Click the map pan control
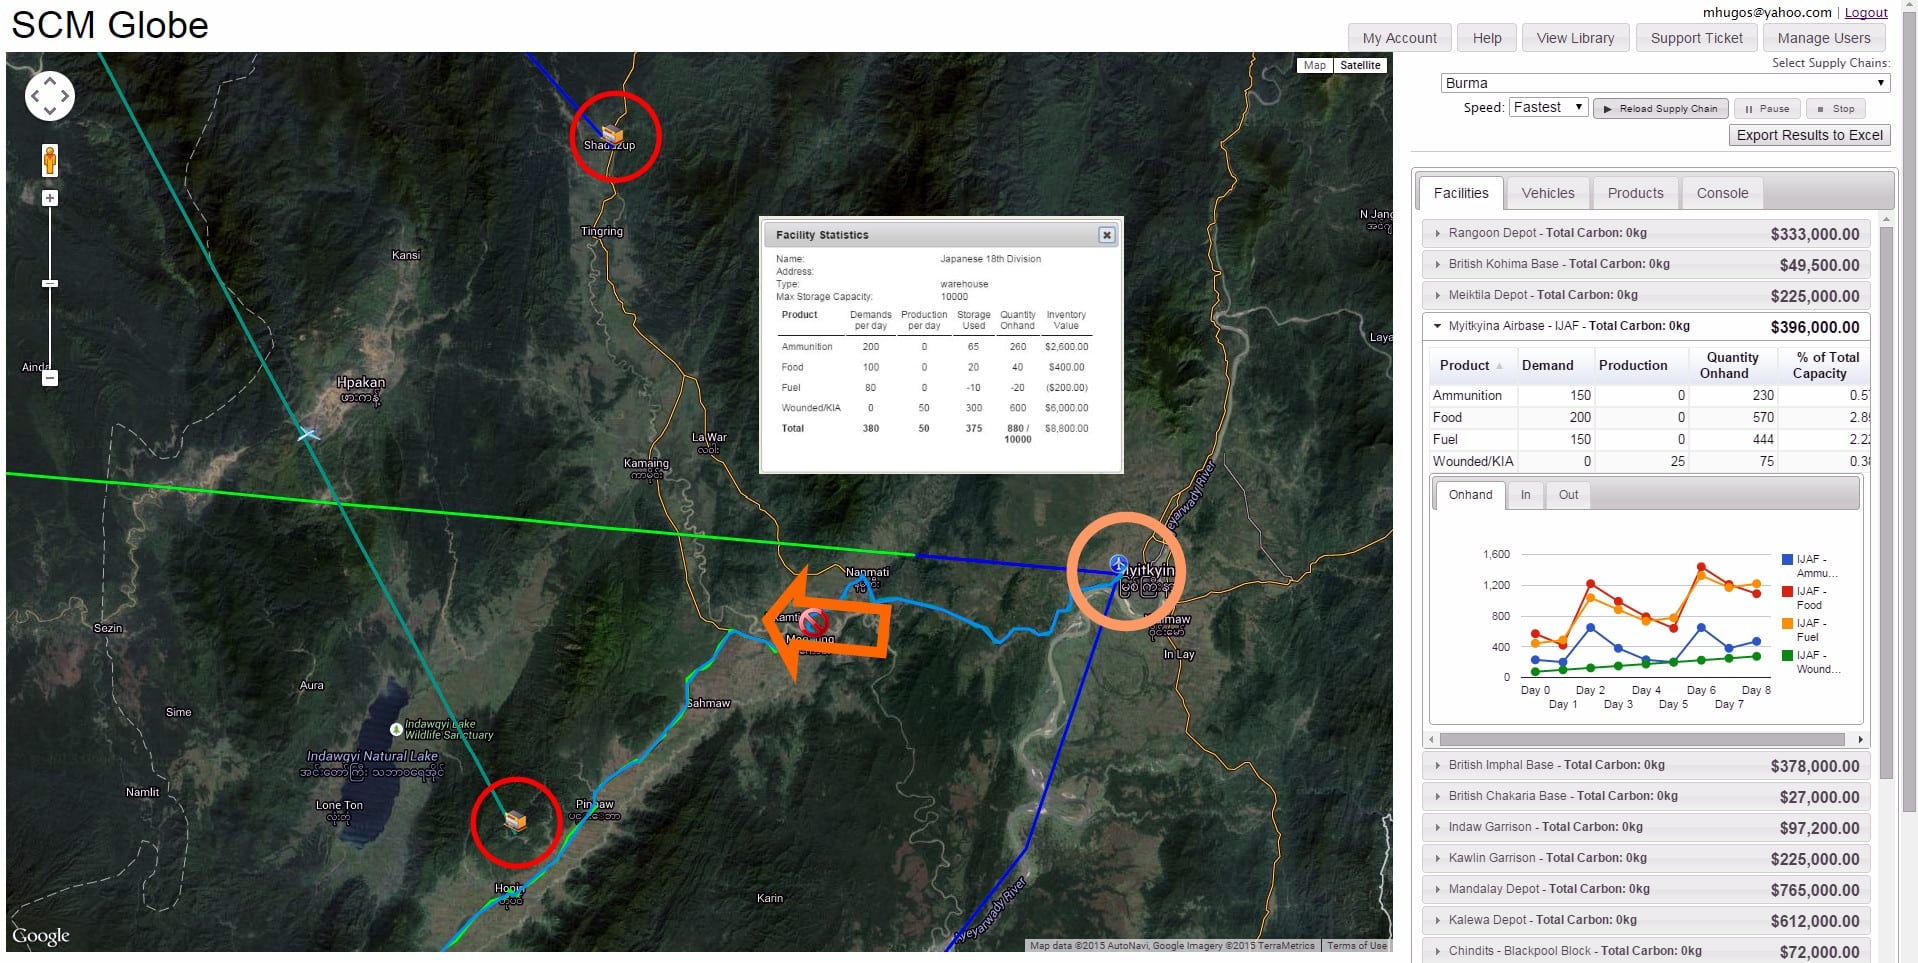Image resolution: width=1918 pixels, height=963 pixels. [50, 96]
